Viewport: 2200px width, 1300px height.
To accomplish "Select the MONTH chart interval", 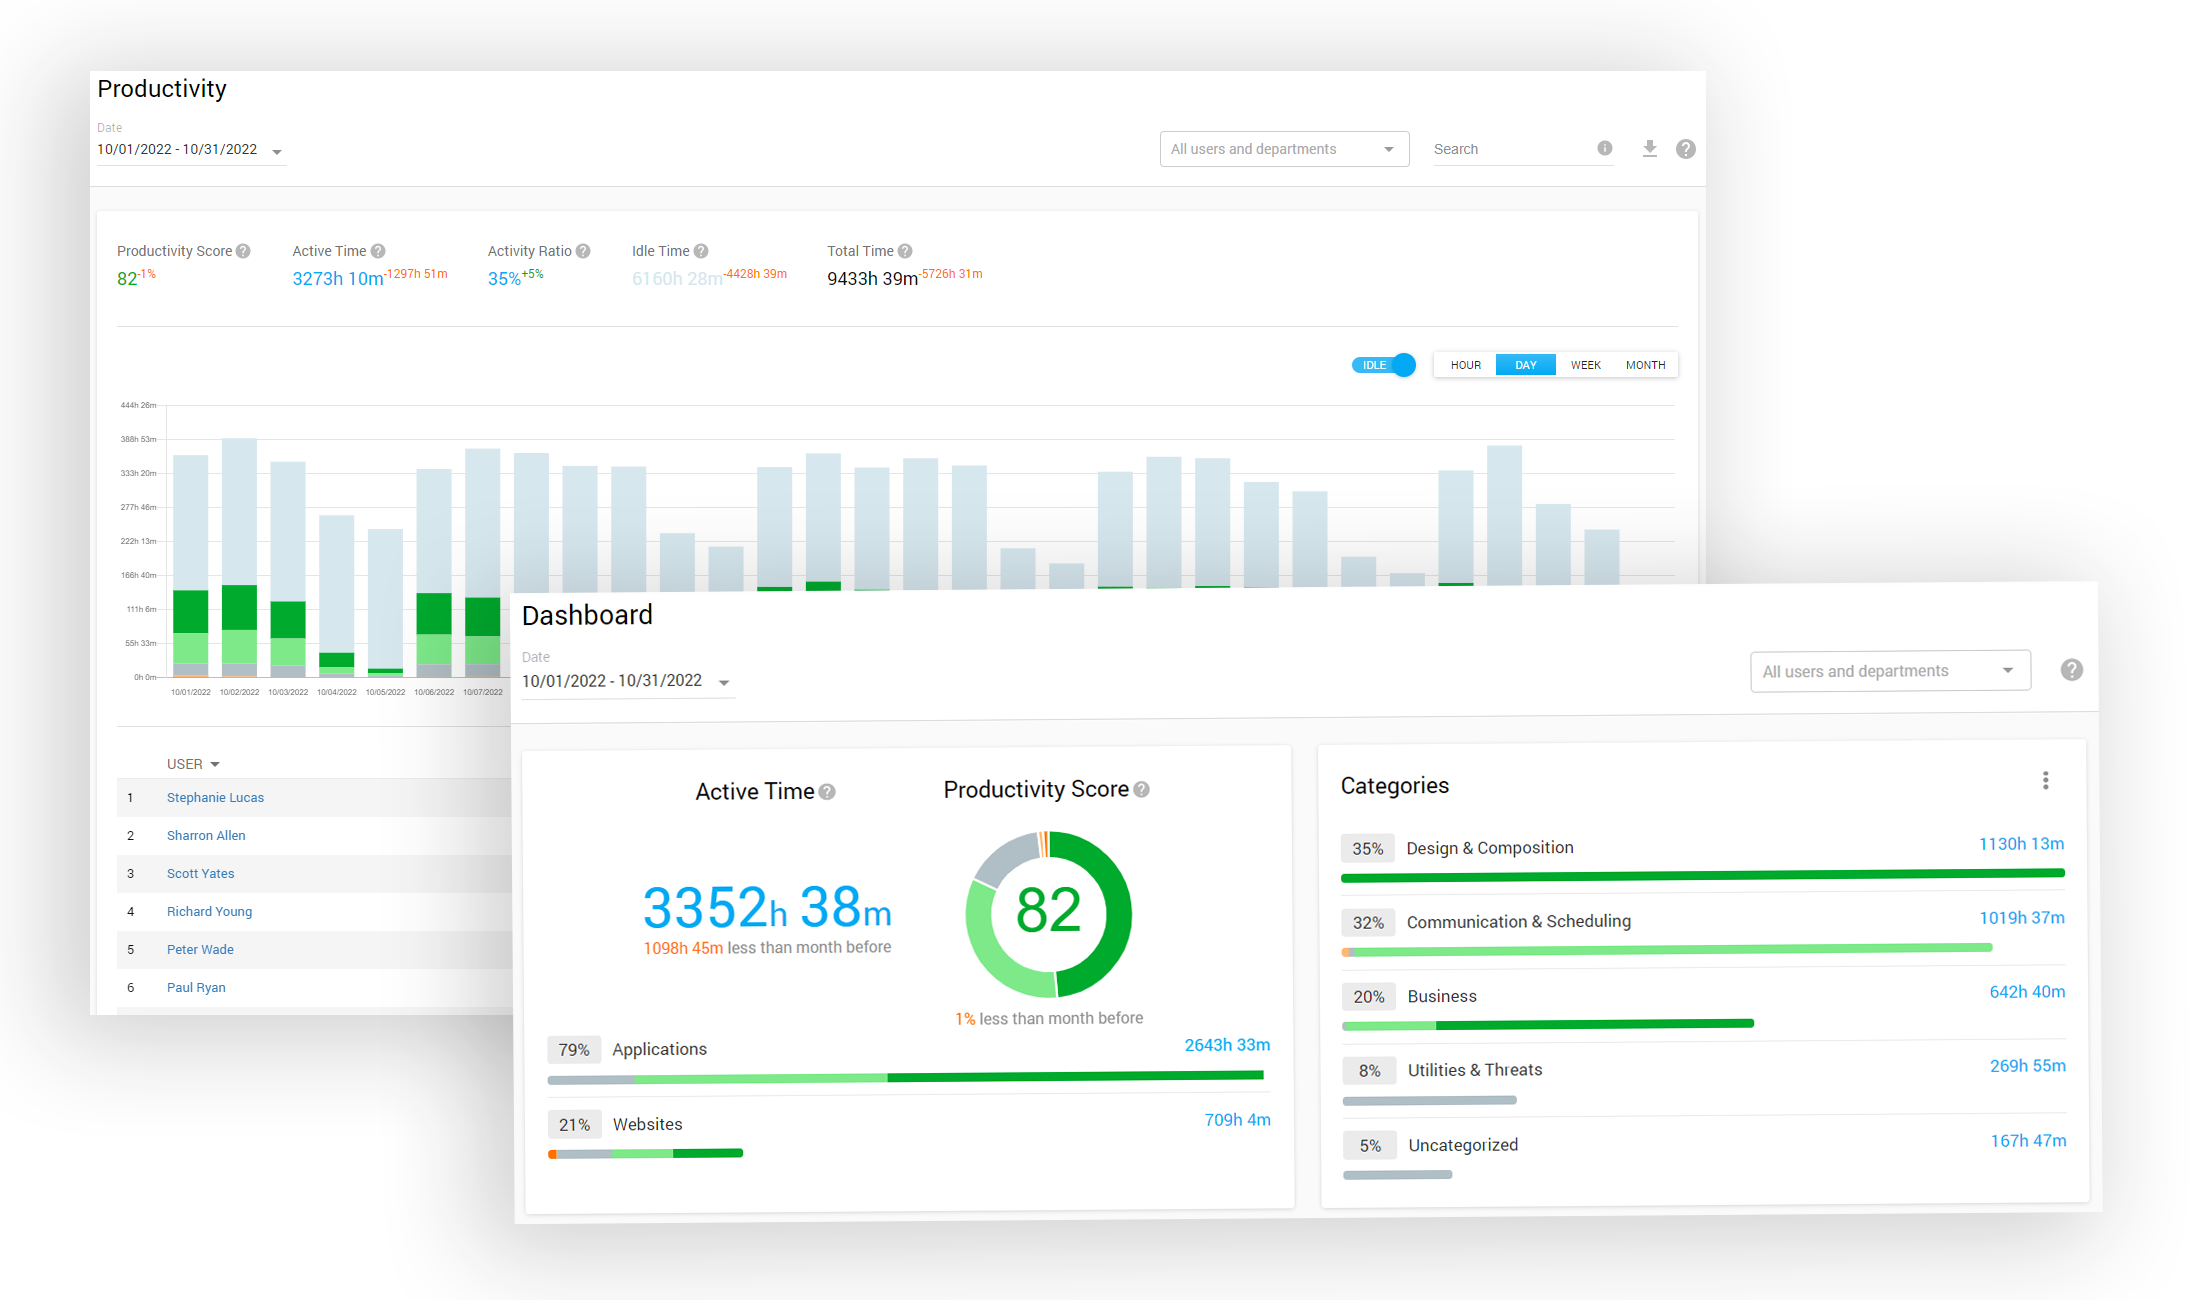I will [1645, 365].
